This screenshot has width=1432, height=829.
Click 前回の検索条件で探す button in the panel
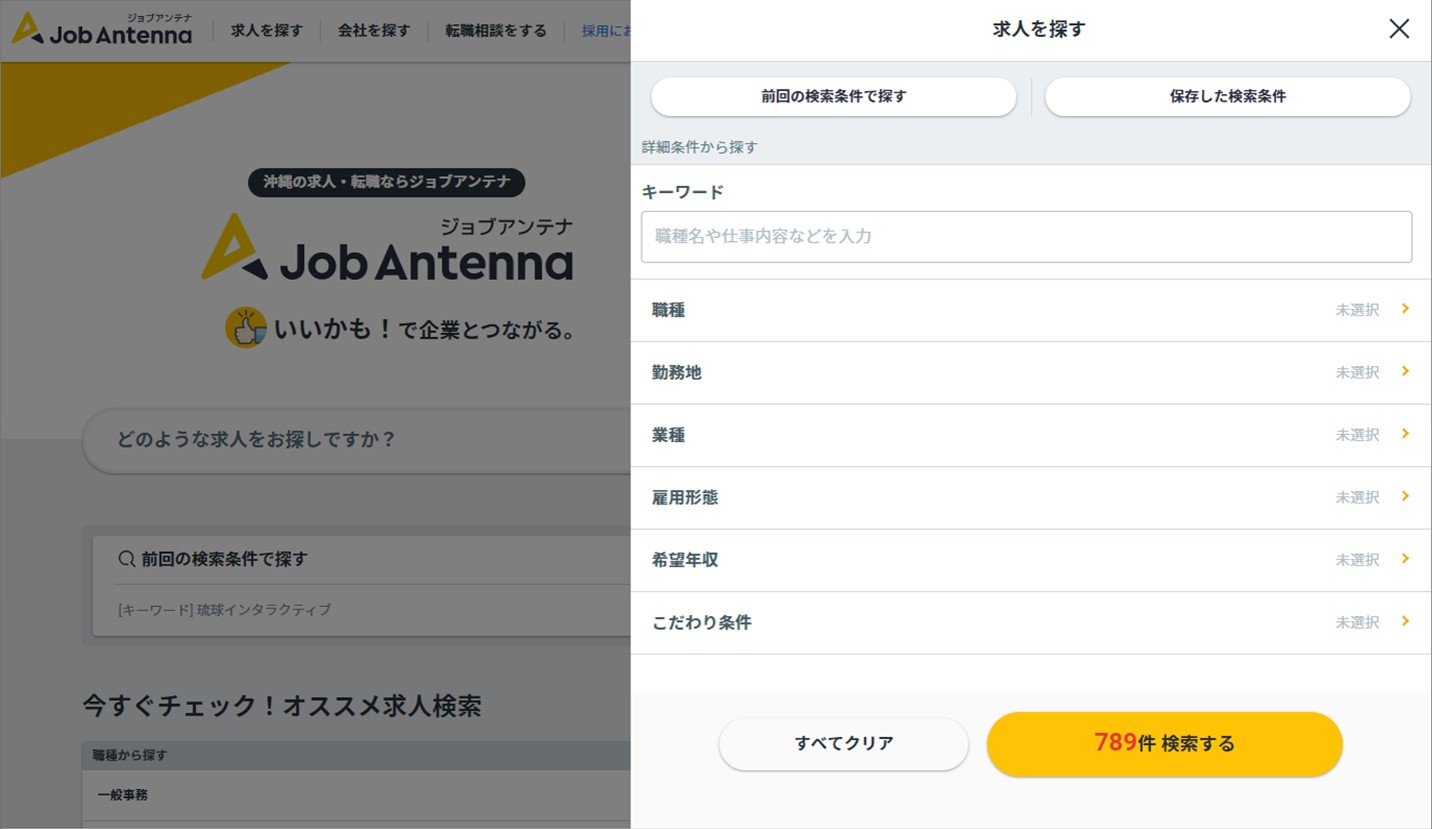(834, 97)
